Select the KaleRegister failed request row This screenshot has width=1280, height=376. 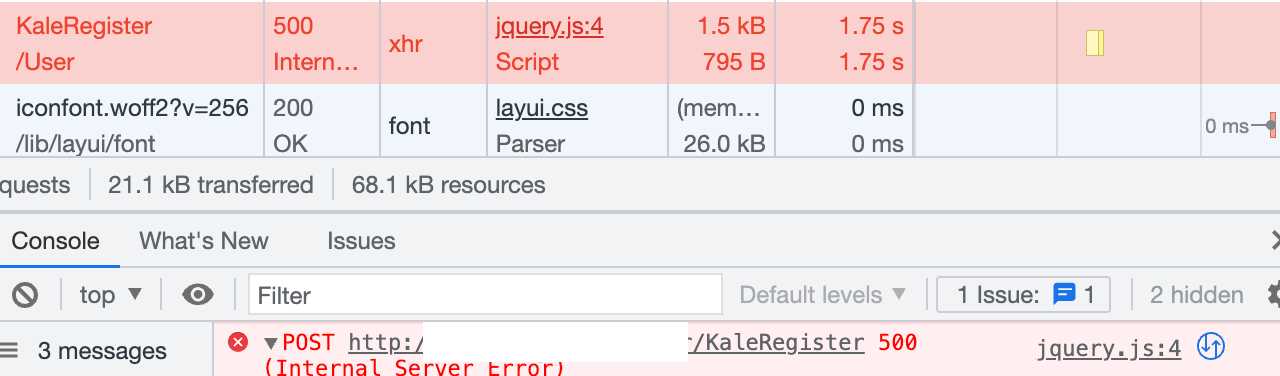(x=640, y=43)
